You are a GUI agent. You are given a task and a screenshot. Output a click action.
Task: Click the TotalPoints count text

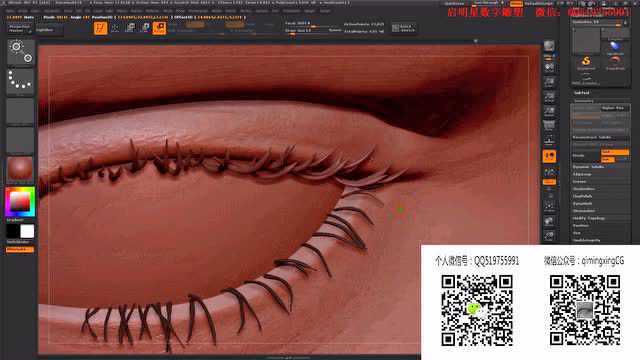pyautogui.click(x=364, y=31)
